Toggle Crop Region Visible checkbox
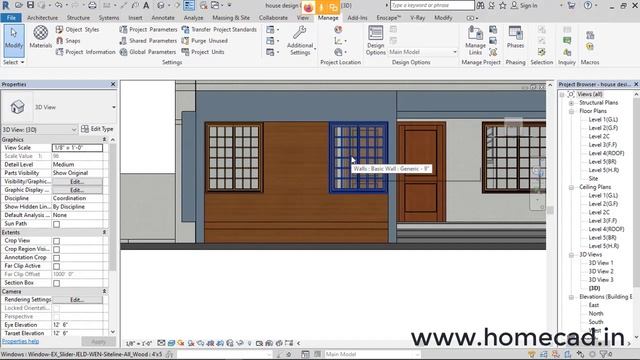 point(56,249)
